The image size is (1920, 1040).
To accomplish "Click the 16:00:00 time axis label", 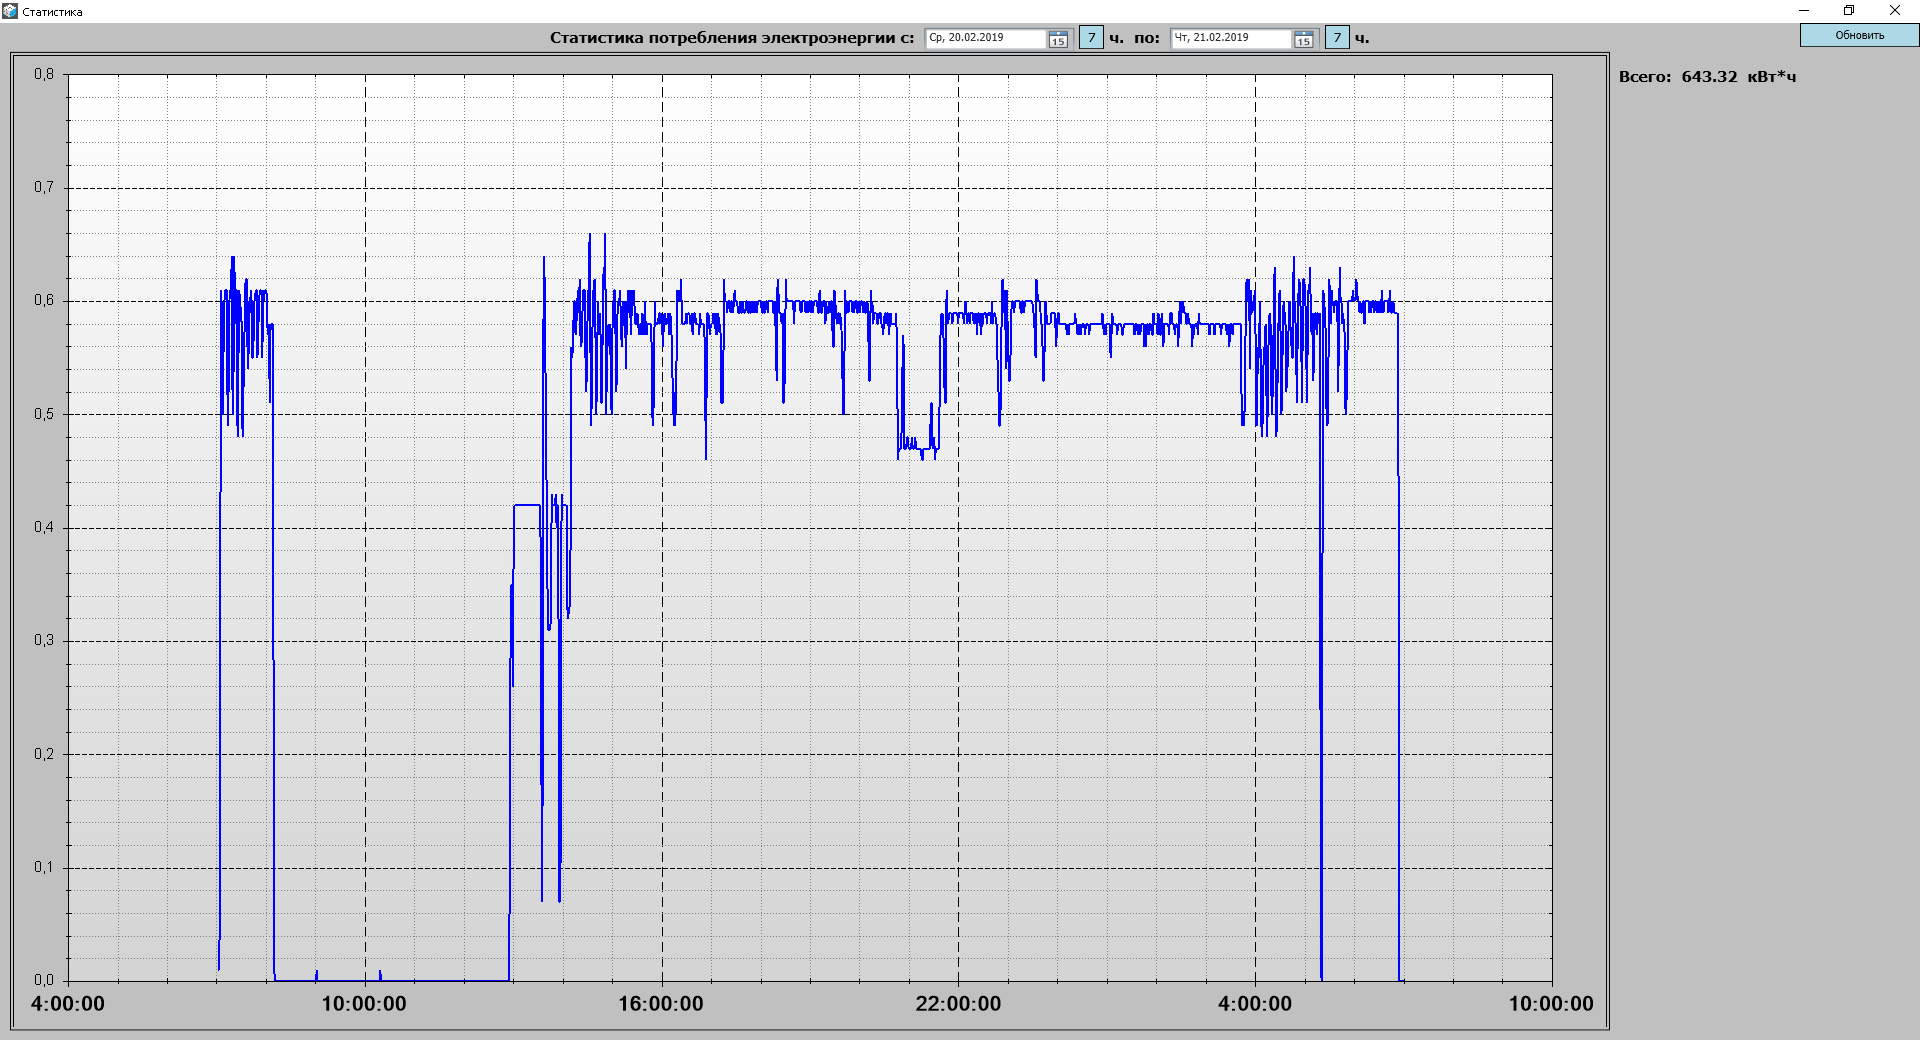I will [x=660, y=1004].
